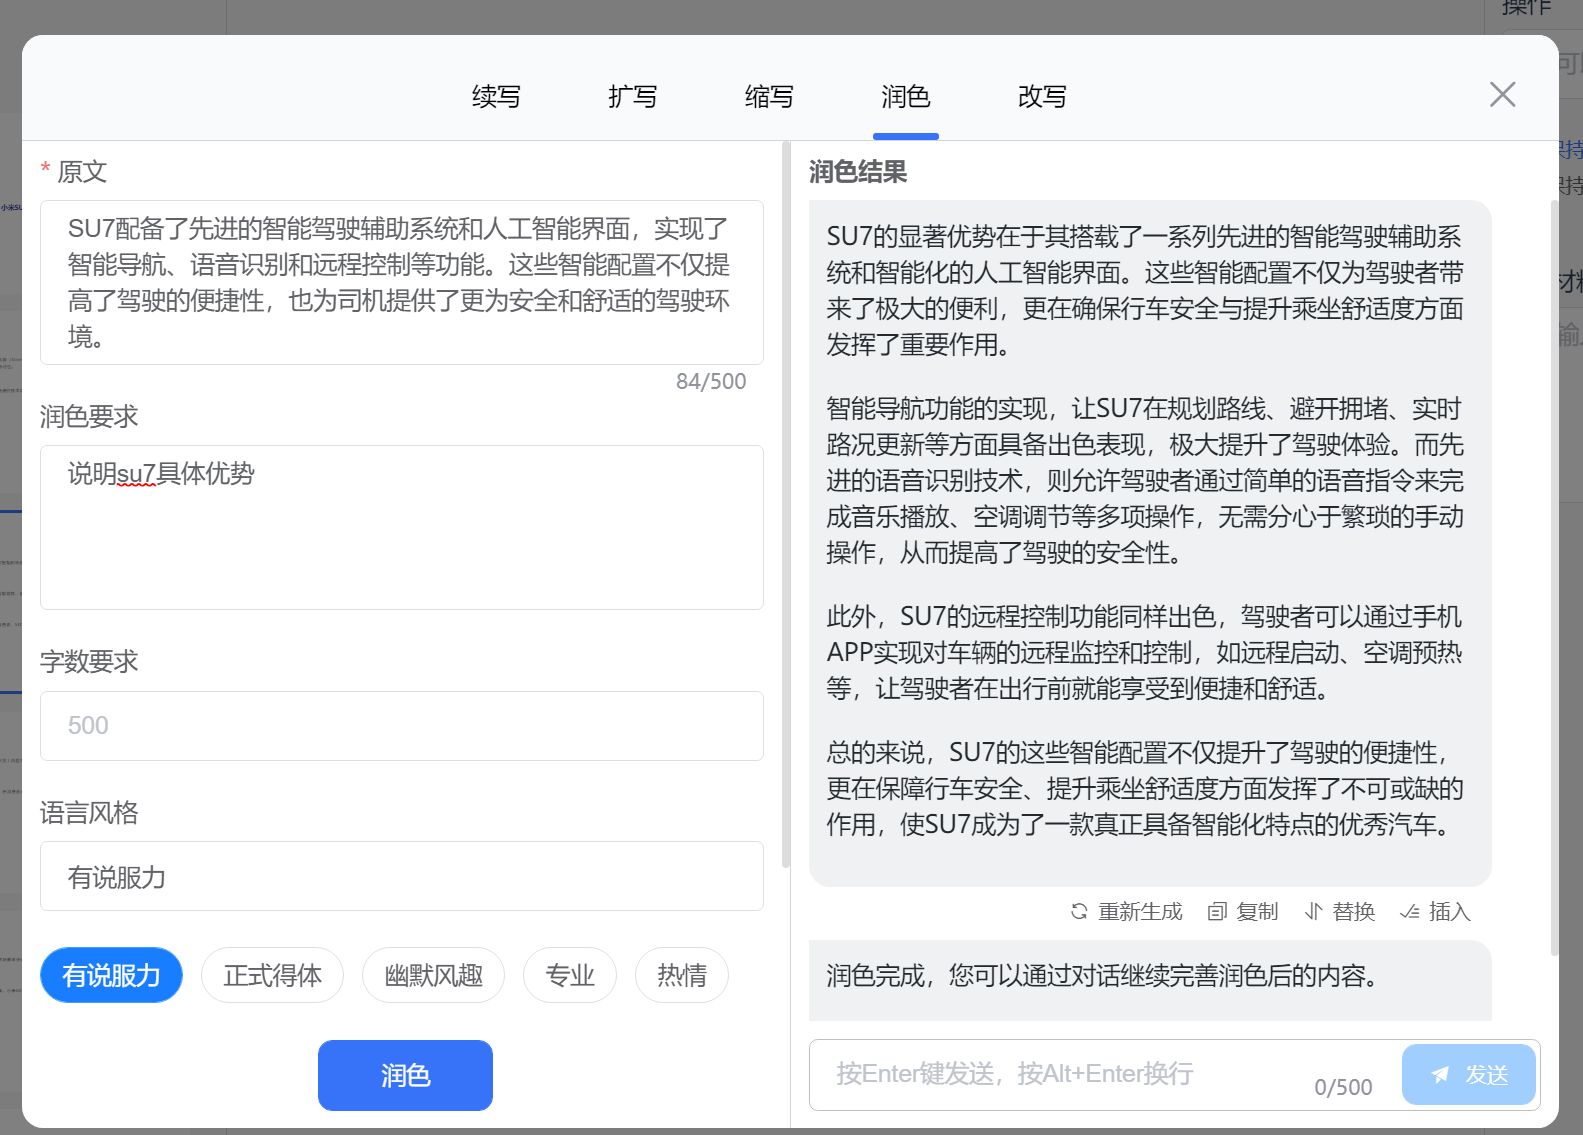Click the paragraph starting with SU7的显著优势
1583x1135 pixels.
click(1144, 290)
